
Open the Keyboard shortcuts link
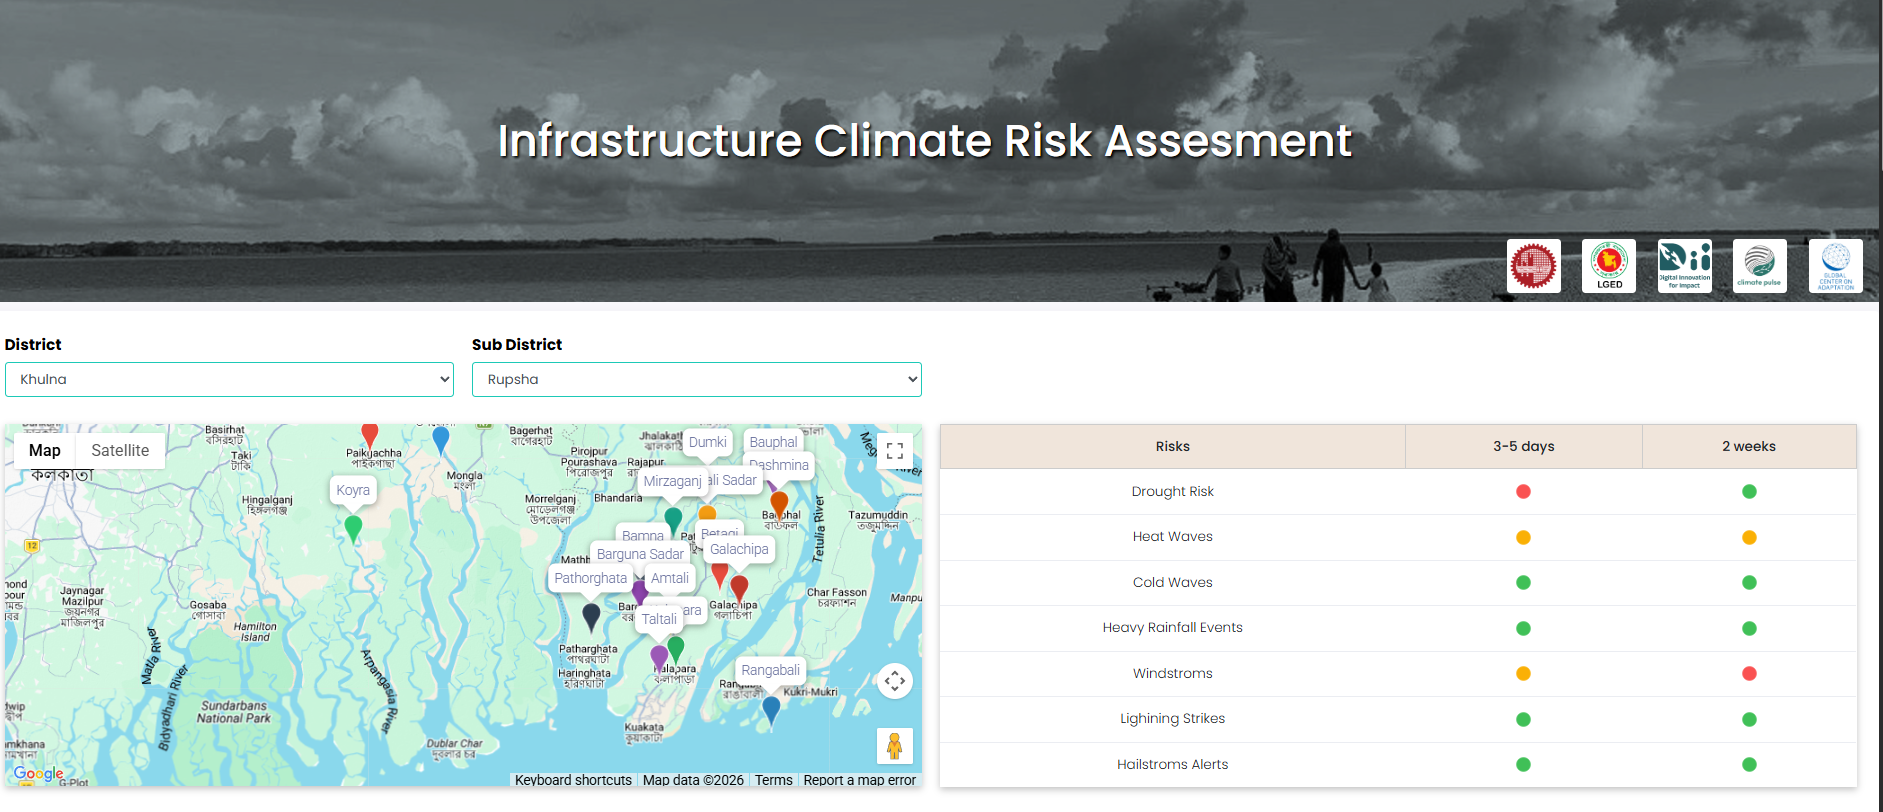click(x=573, y=780)
